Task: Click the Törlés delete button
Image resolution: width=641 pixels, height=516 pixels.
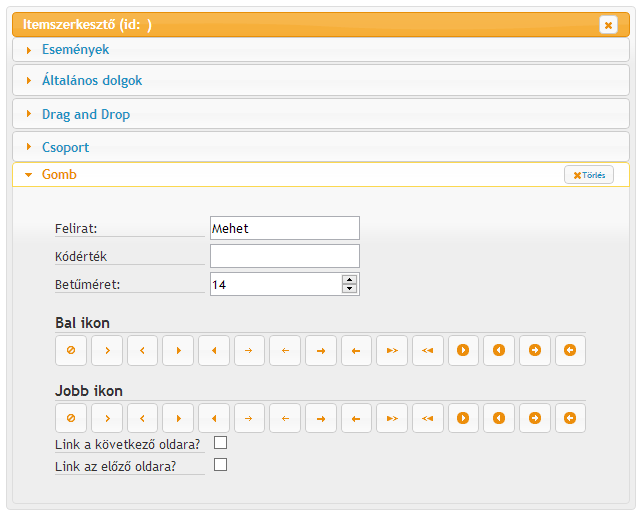Action: pos(589,175)
